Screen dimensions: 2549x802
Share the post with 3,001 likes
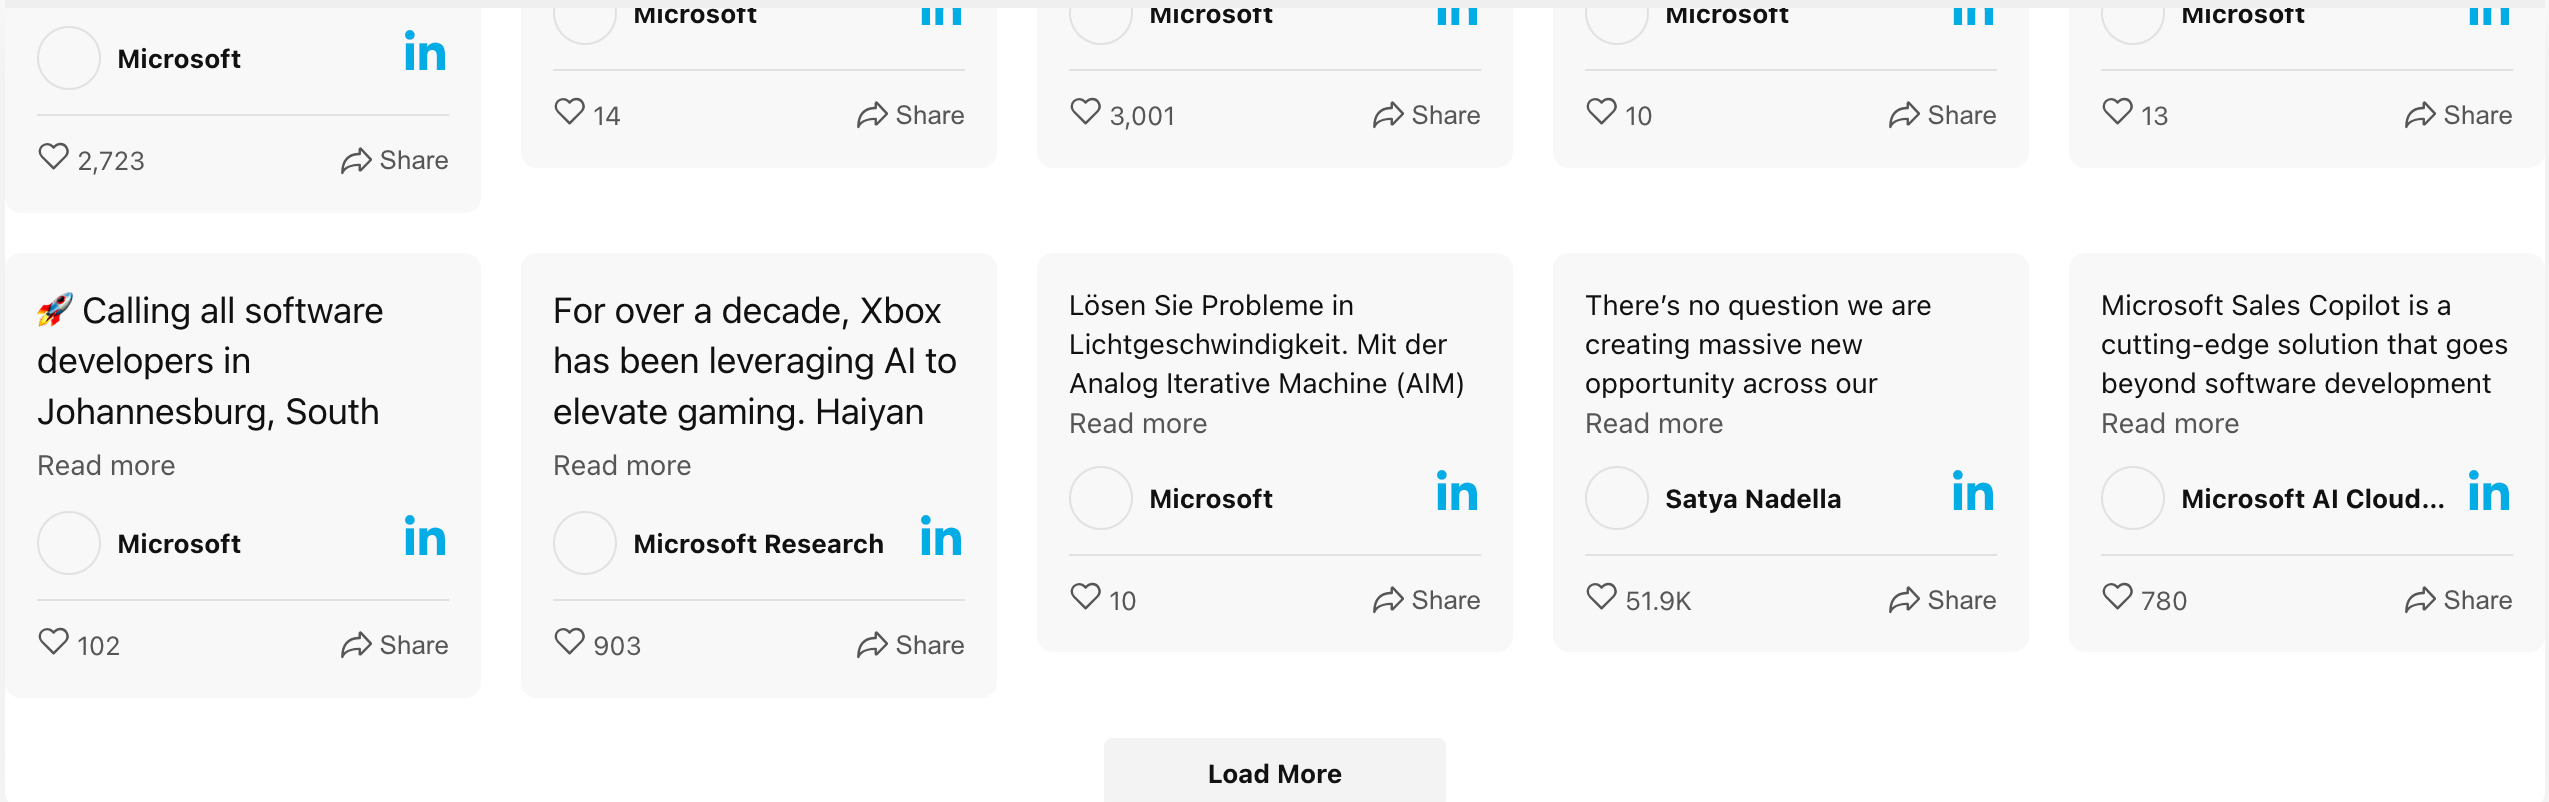click(1426, 115)
